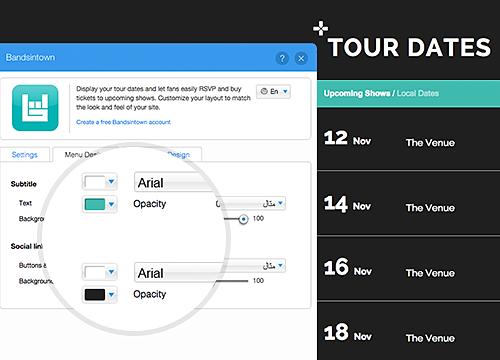Follow the Create a free Bandsintown account link

(x=123, y=122)
